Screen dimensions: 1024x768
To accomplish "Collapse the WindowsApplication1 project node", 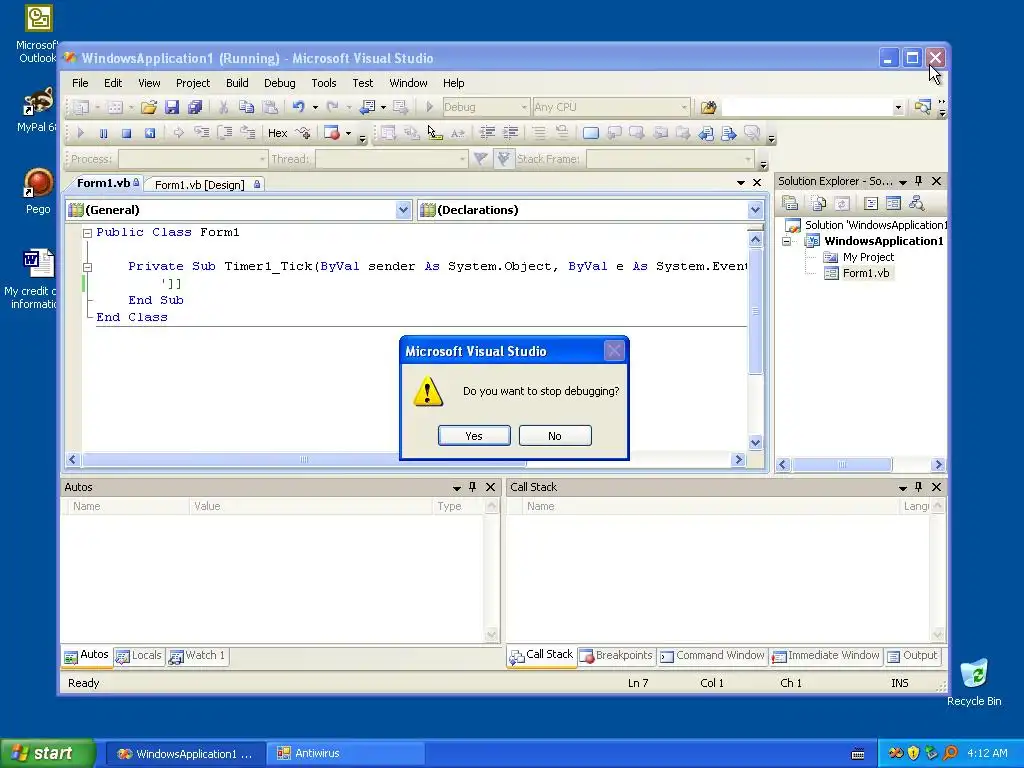I will coord(787,241).
